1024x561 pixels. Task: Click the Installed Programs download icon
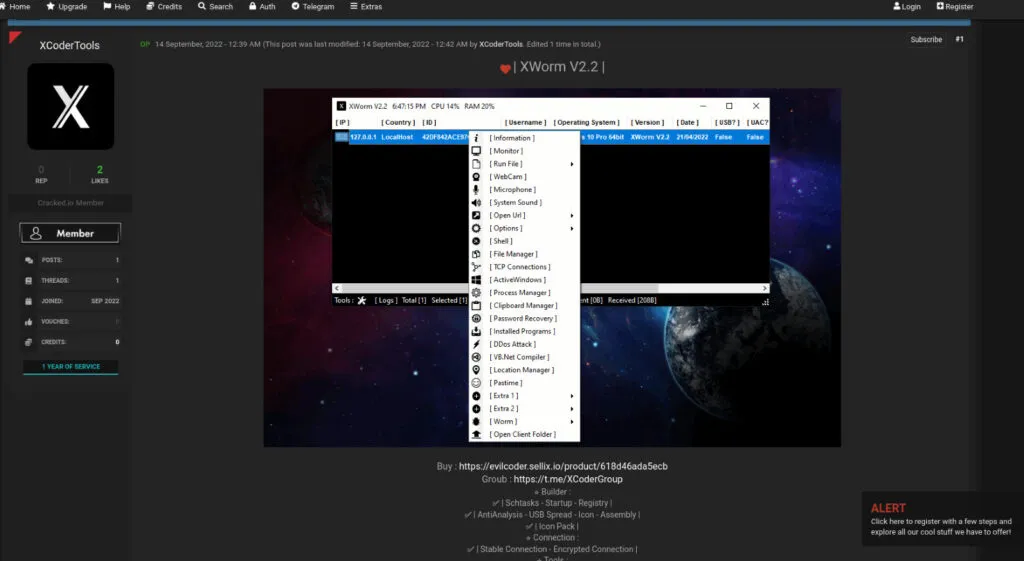(476, 331)
